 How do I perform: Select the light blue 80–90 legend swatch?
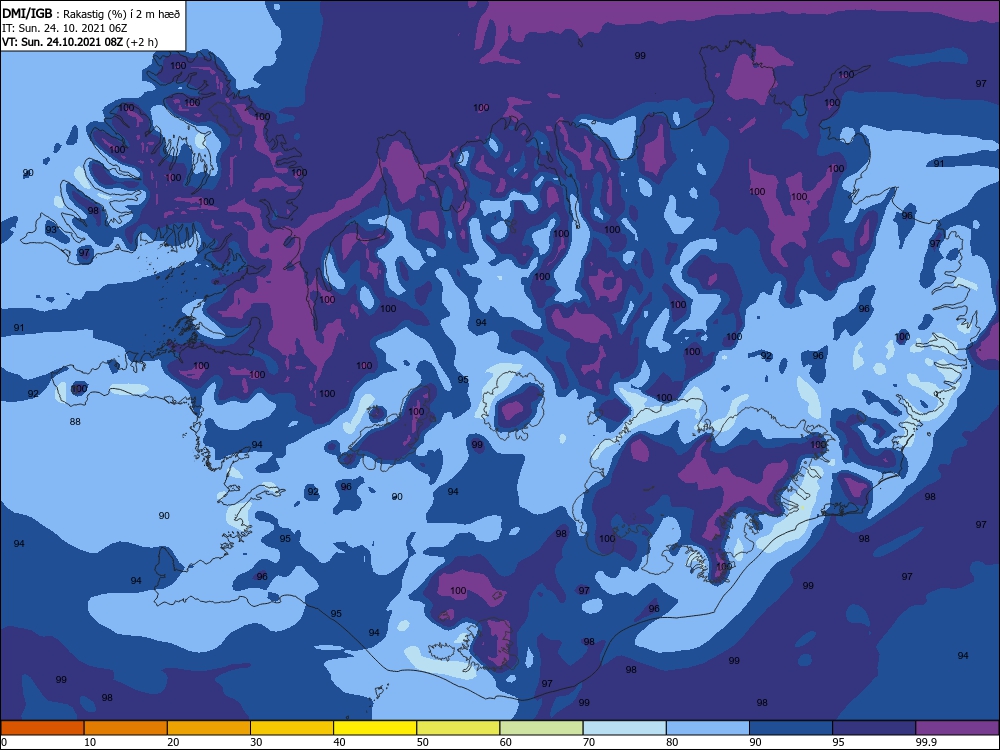[x=708, y=728]
